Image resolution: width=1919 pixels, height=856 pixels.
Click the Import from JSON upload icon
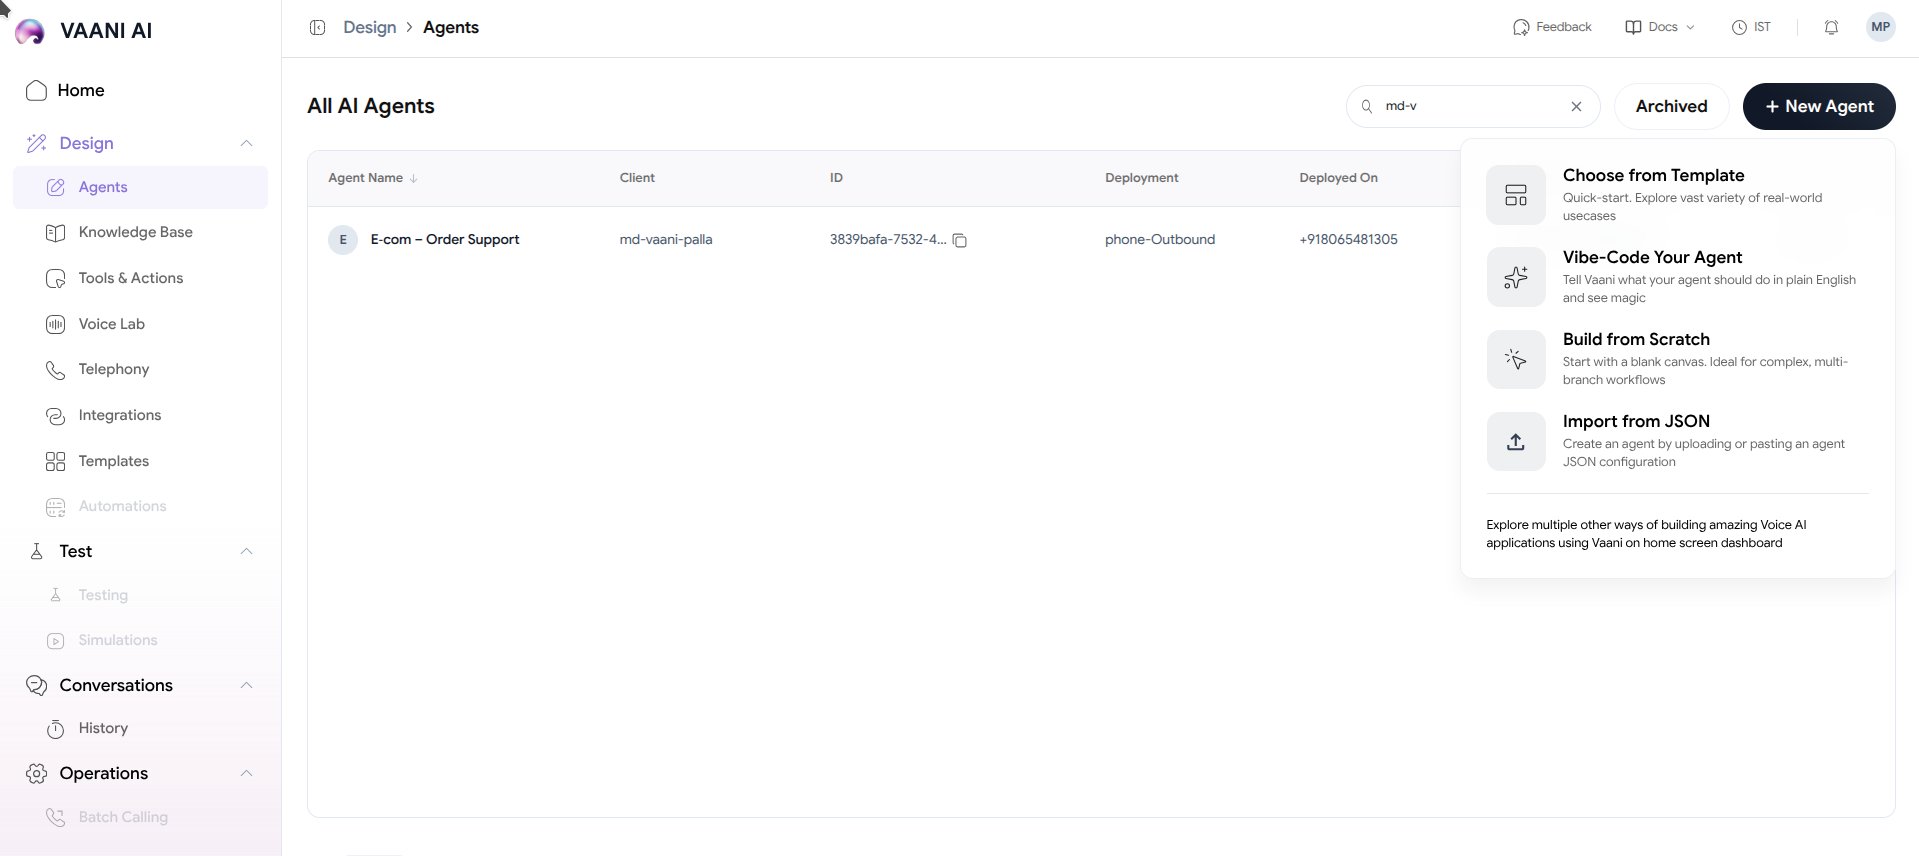[1516, 441]
